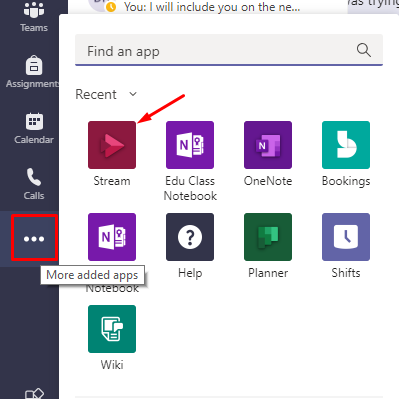Click the Wiki label text
This screenshot has width=399, height=399.
point(112,365)
